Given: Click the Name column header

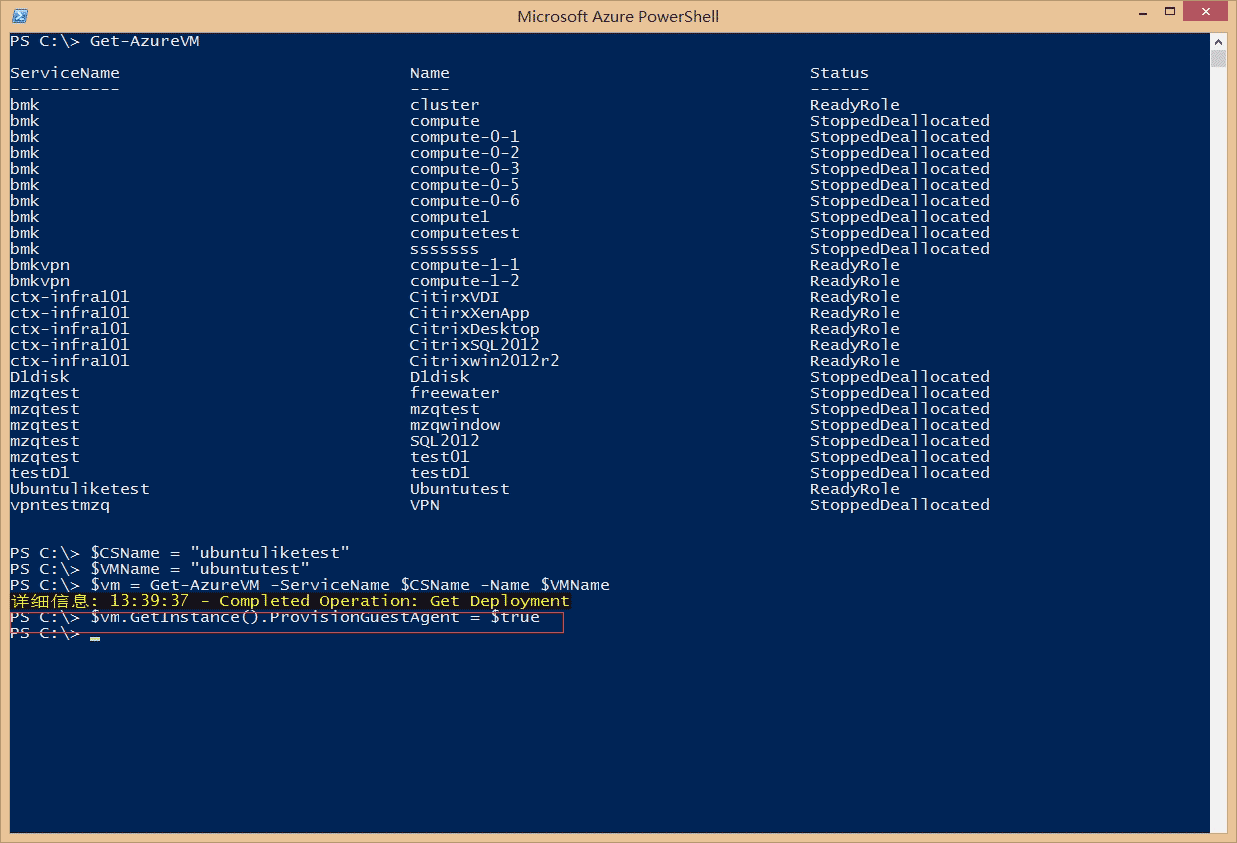Looking at the screenshot, I should tap(430, 73).
